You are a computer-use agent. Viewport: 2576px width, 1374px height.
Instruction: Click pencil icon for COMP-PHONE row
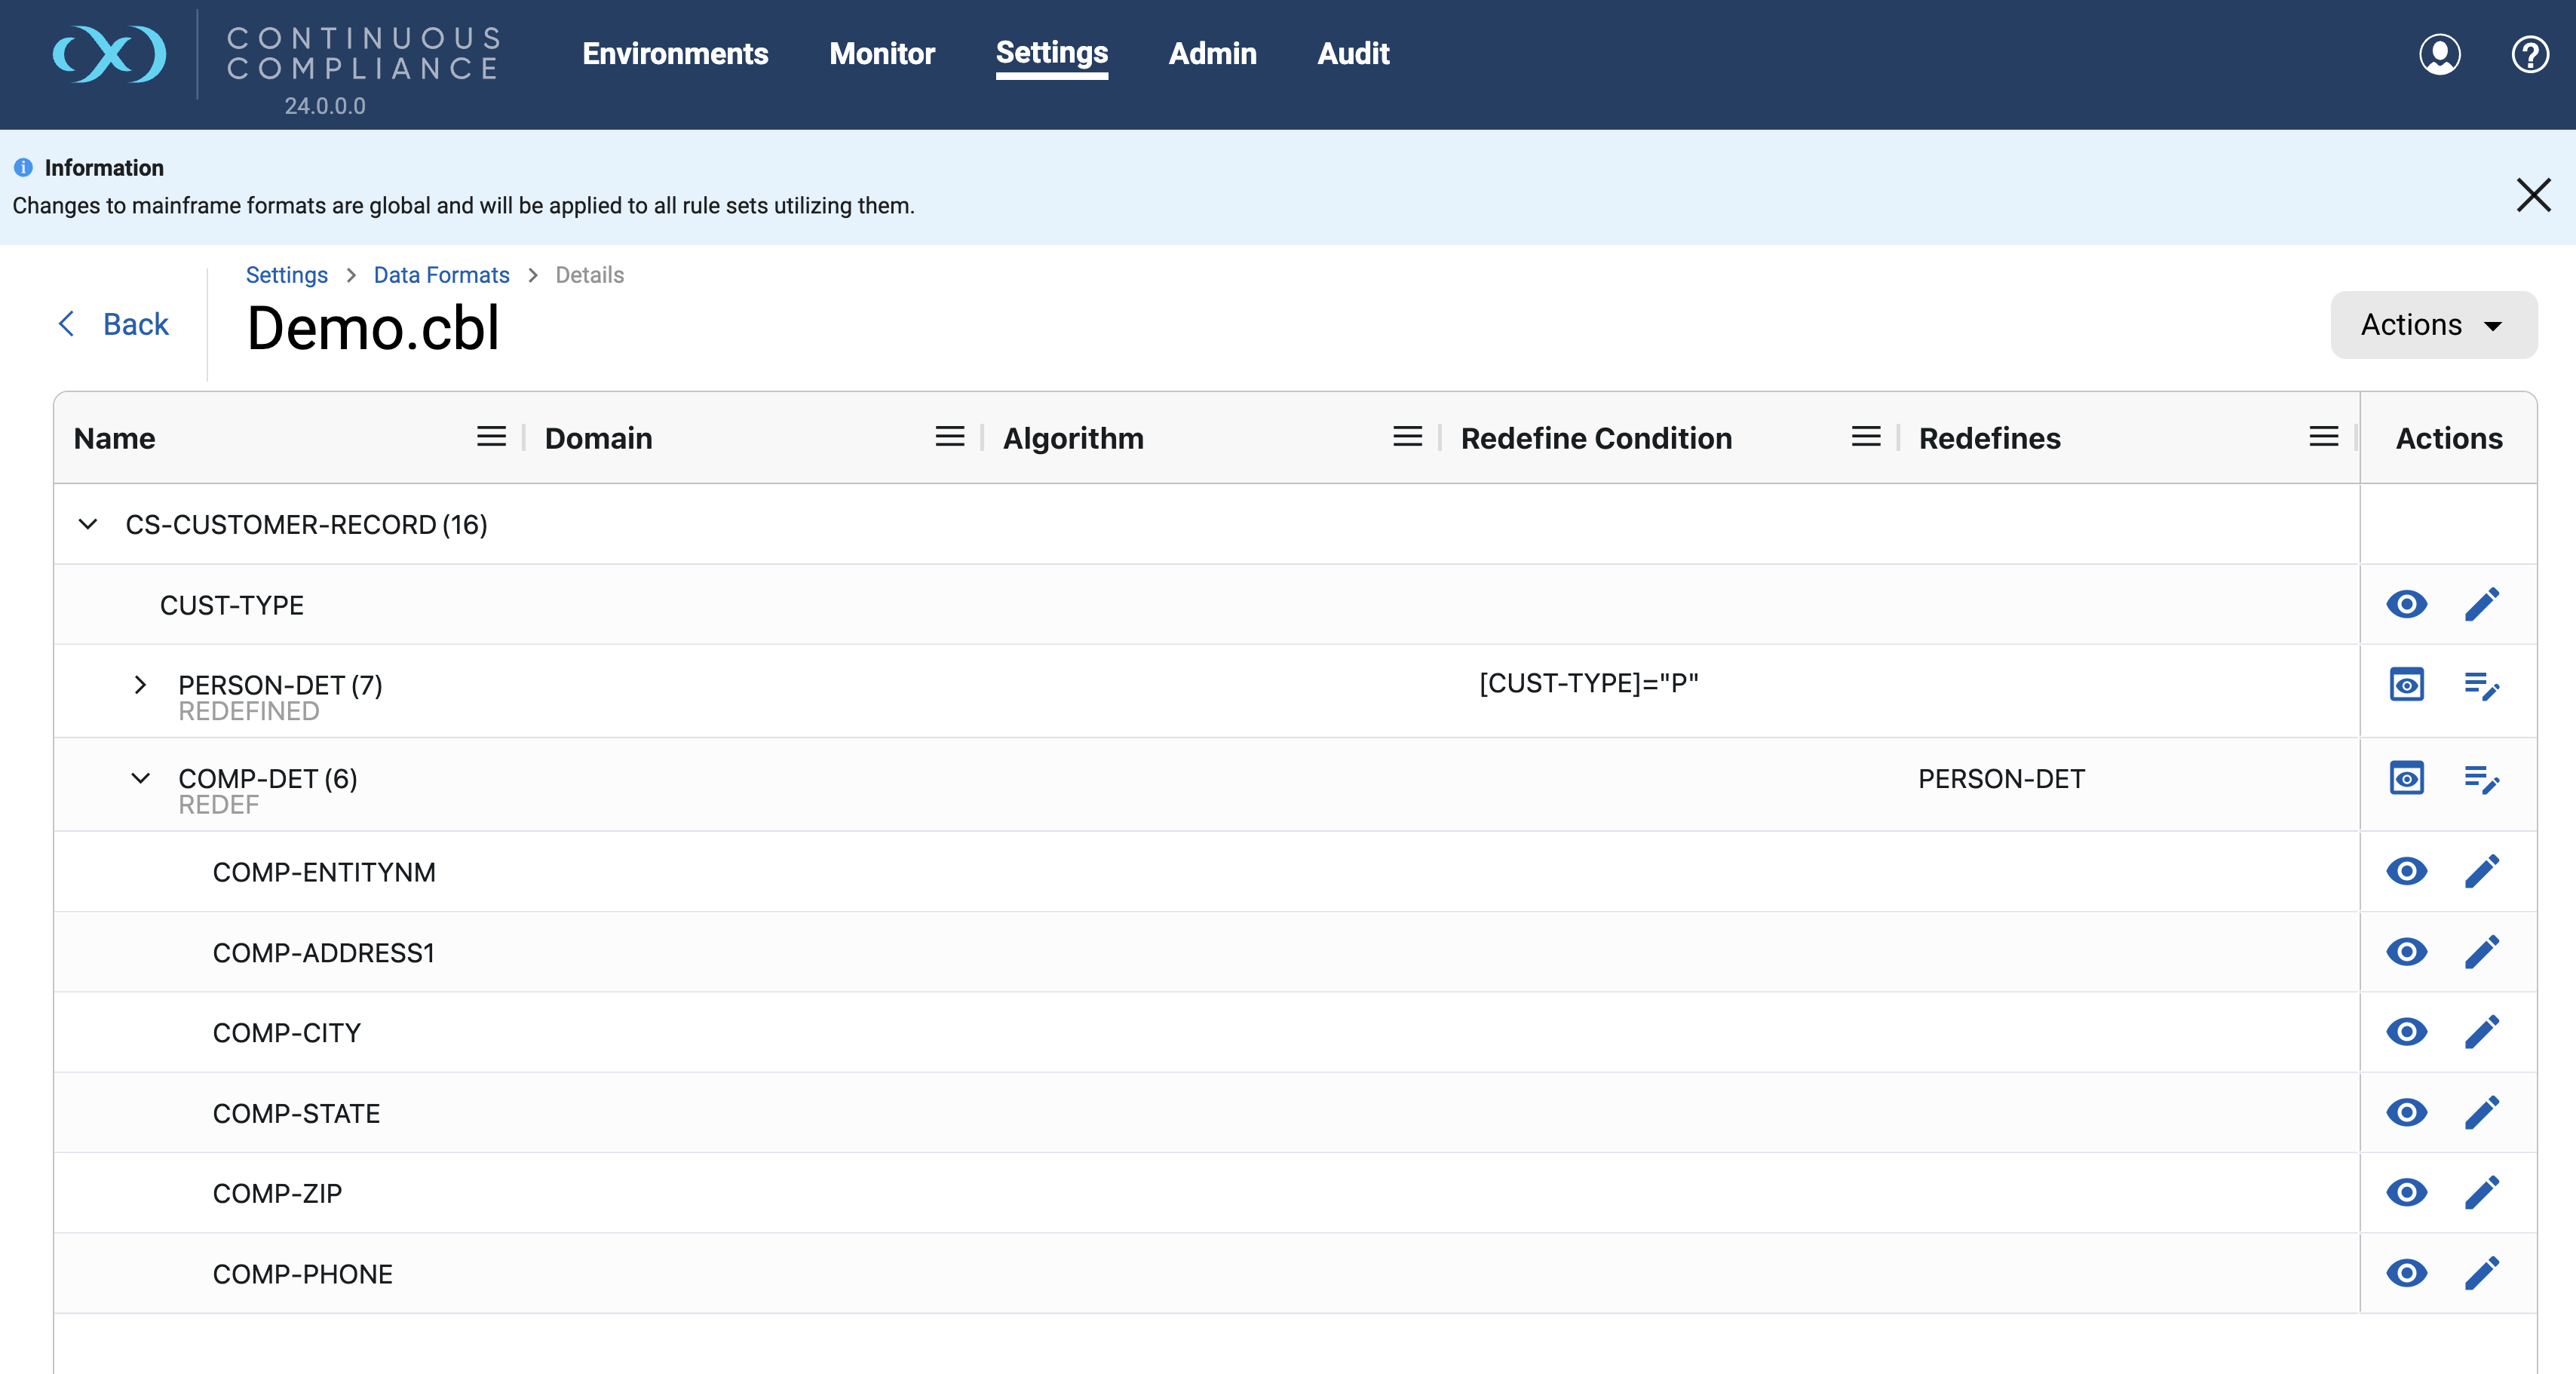[x=2481, y=1273]
